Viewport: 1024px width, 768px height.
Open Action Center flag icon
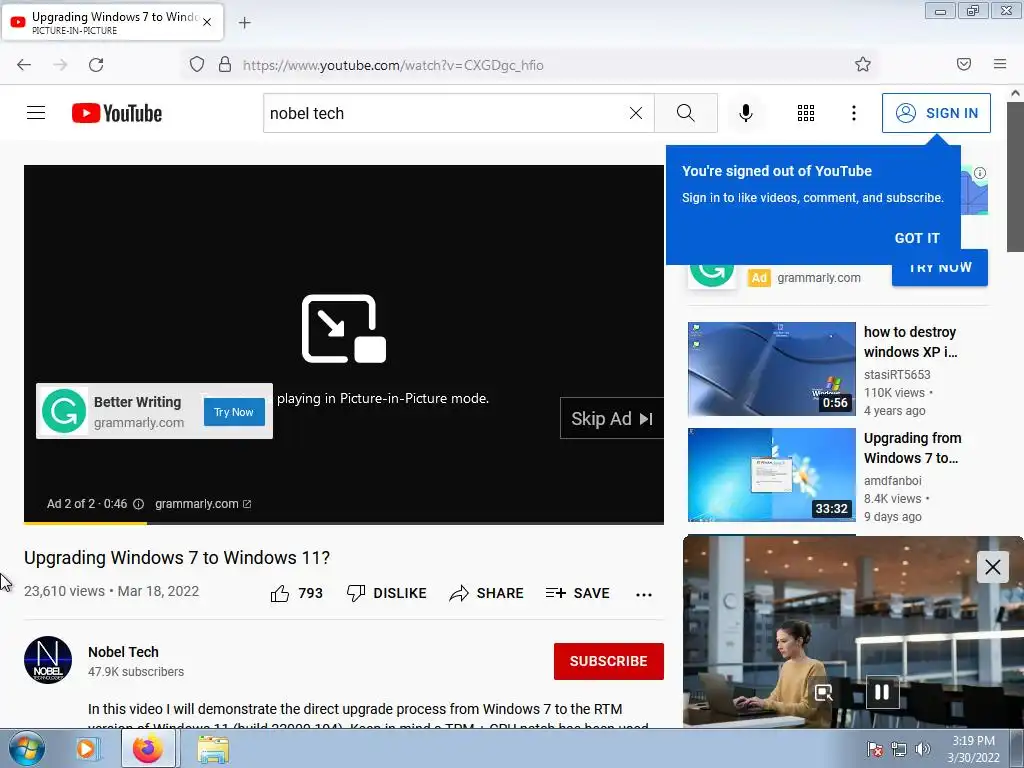tap(874, 749)
